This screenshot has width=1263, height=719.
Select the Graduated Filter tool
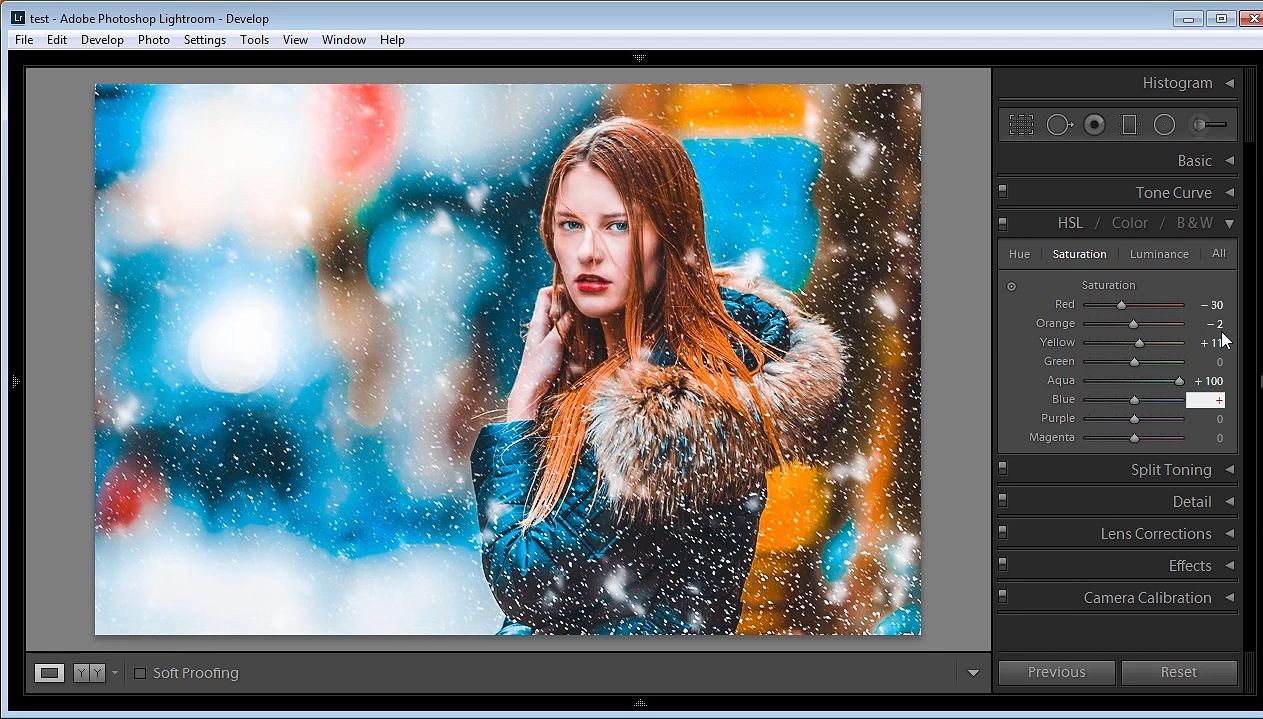click(1129, 125)
